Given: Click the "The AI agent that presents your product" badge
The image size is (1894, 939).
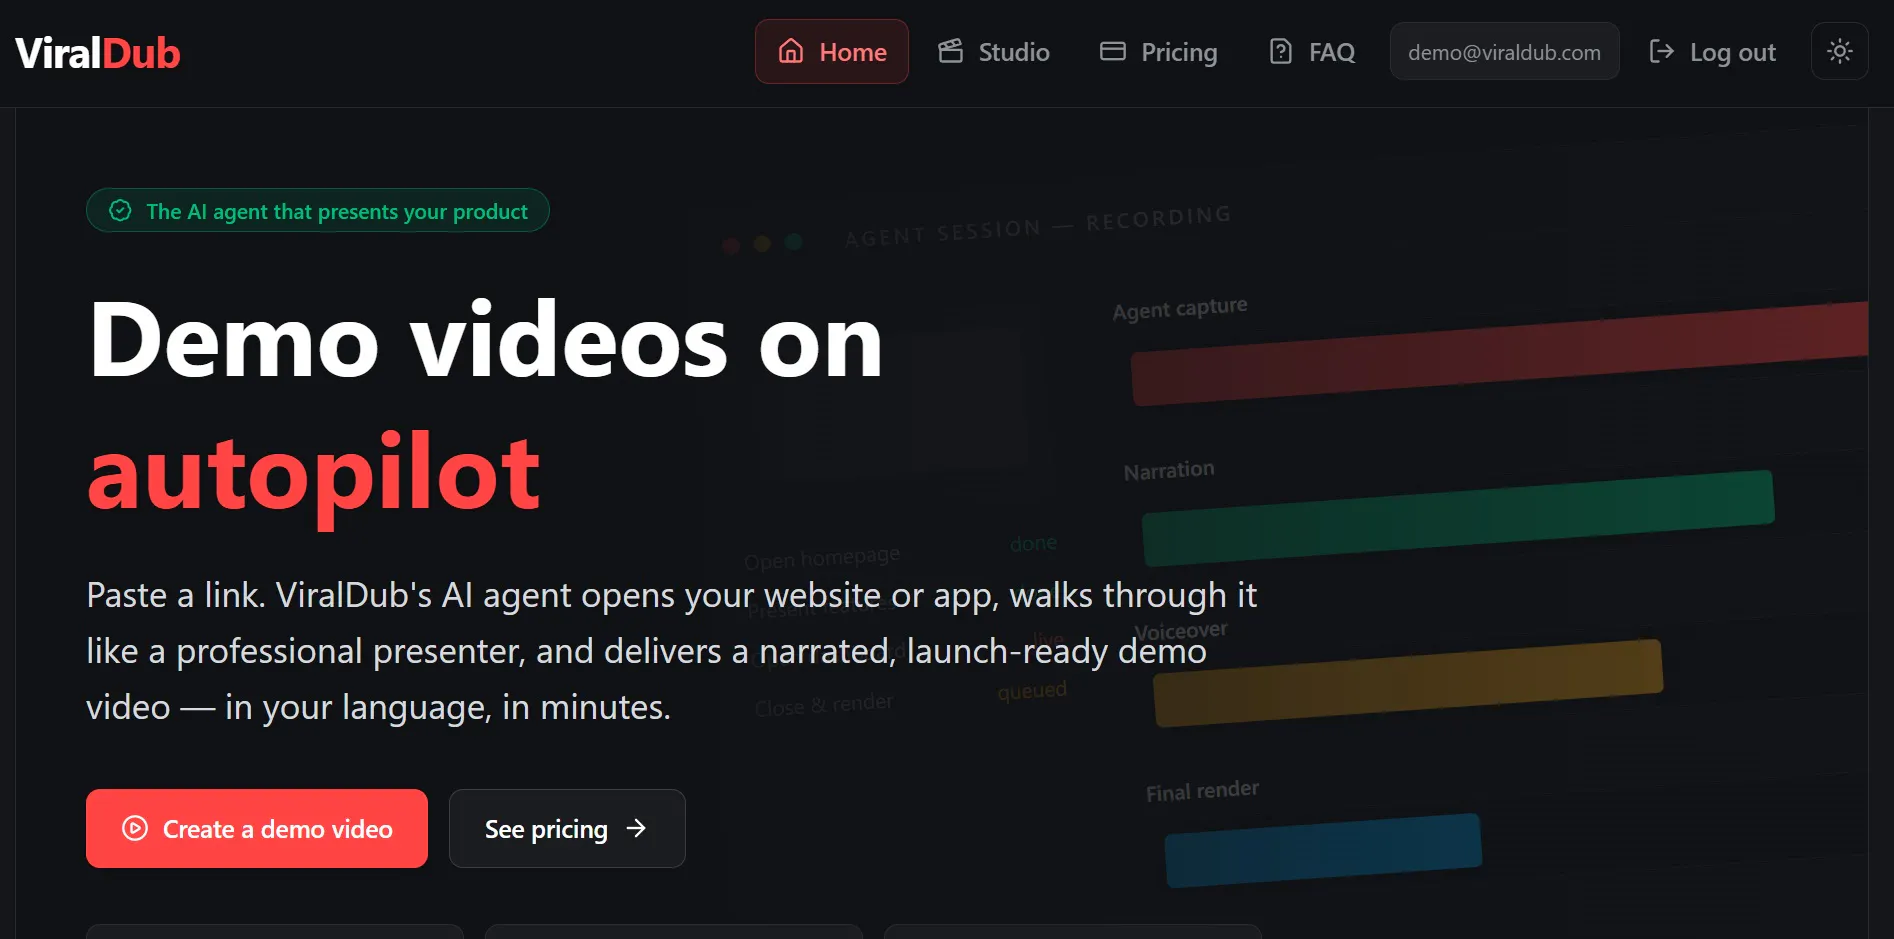Looking at the screenshot, I should click(x=318, y=211).
